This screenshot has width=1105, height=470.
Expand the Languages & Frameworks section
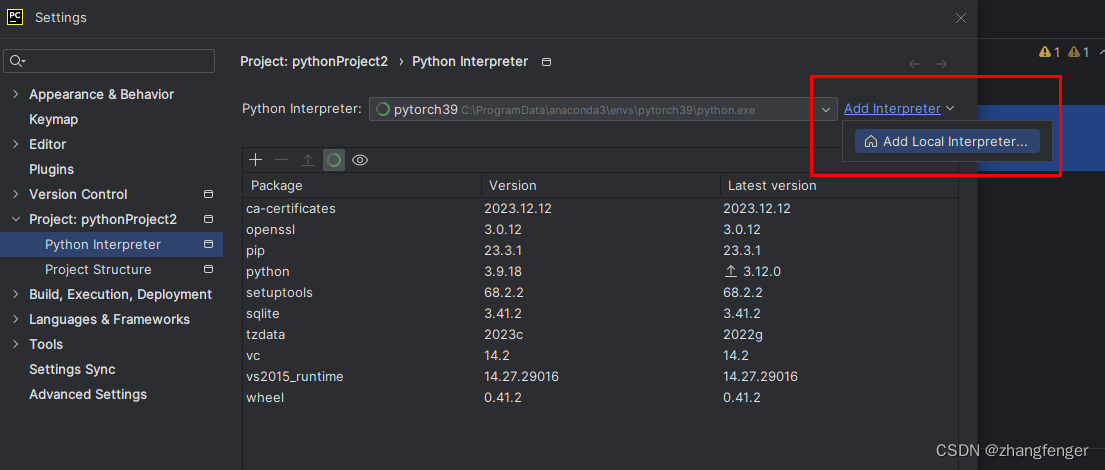click(16, 319)
